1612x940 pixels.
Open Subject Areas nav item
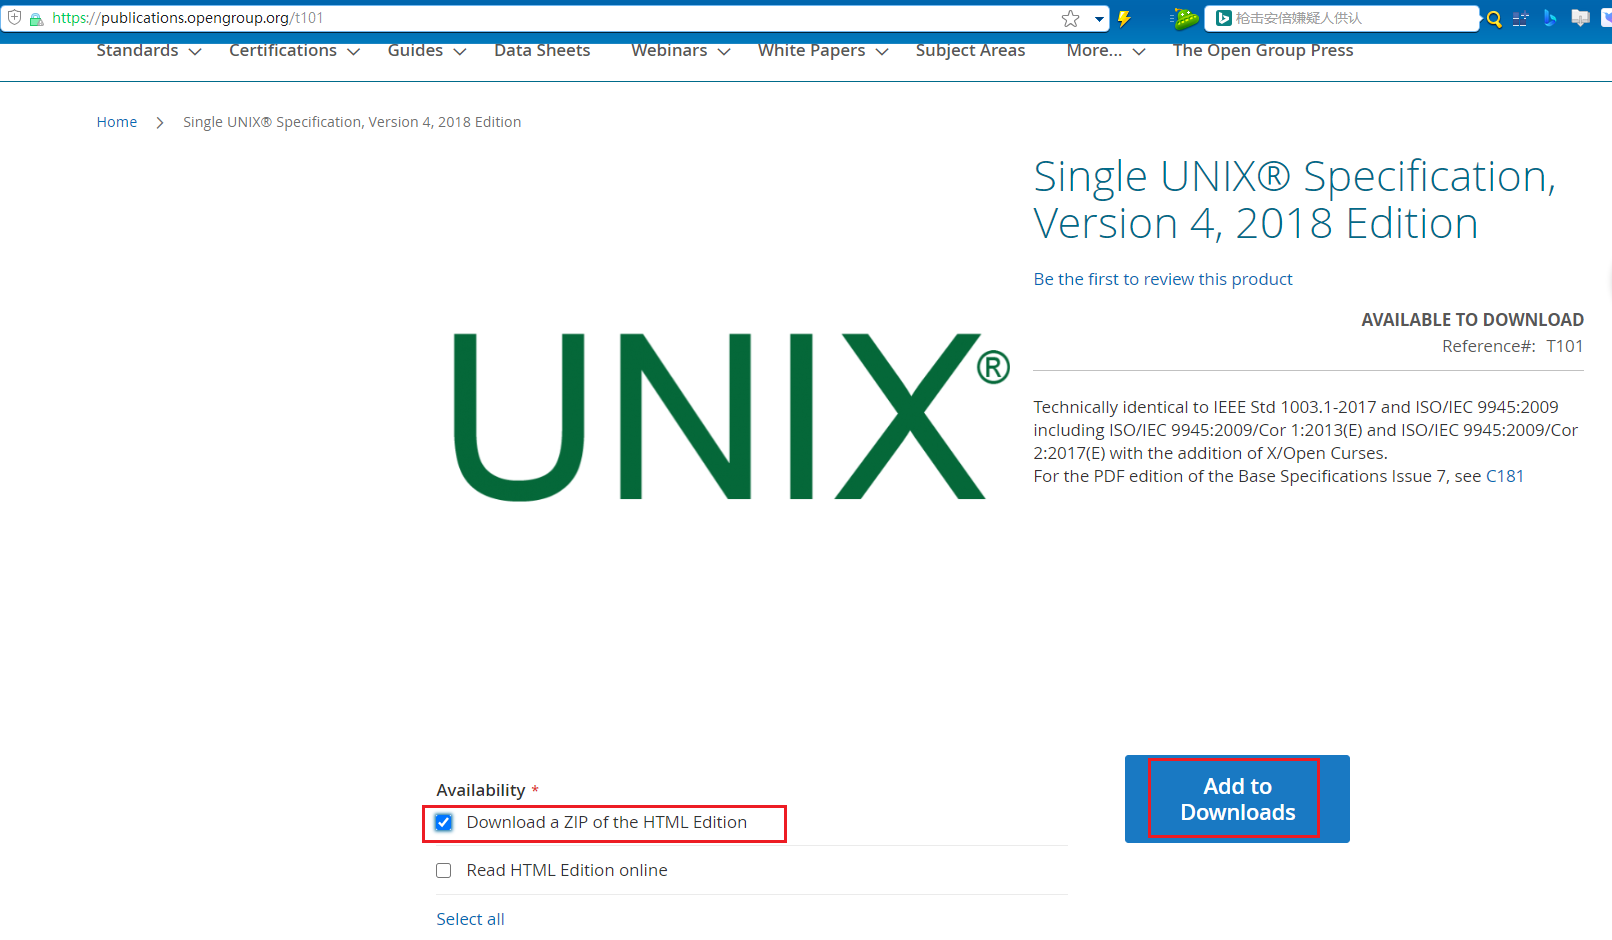[x=970, y=50]
